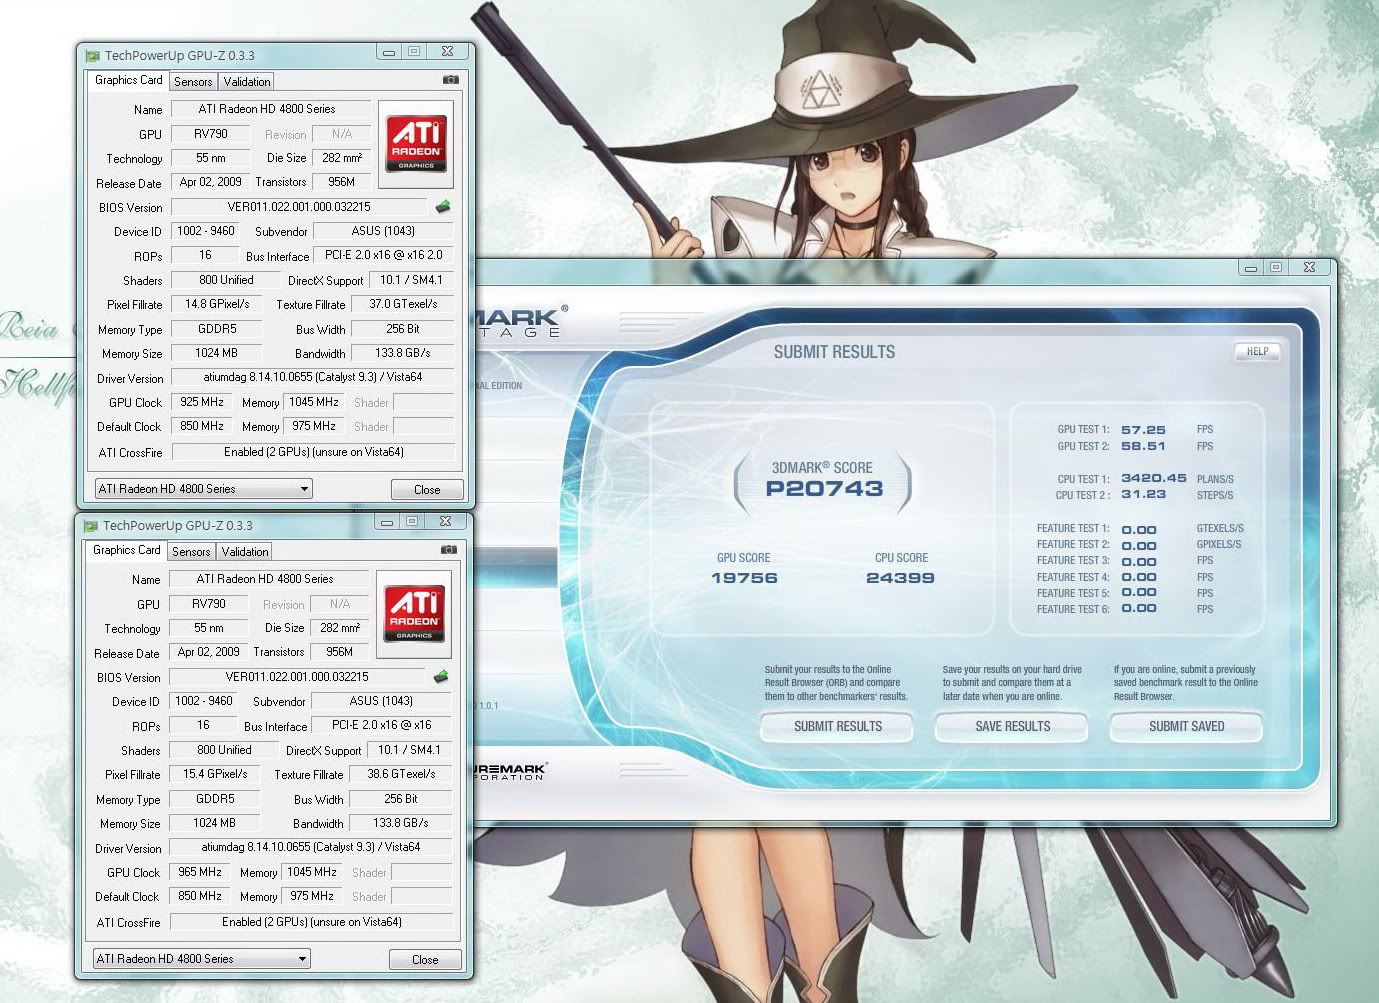Viewport: 1379px width, 1003px height.
Task: Click the P20743 3DMark score value
Action: coord(824,489)
